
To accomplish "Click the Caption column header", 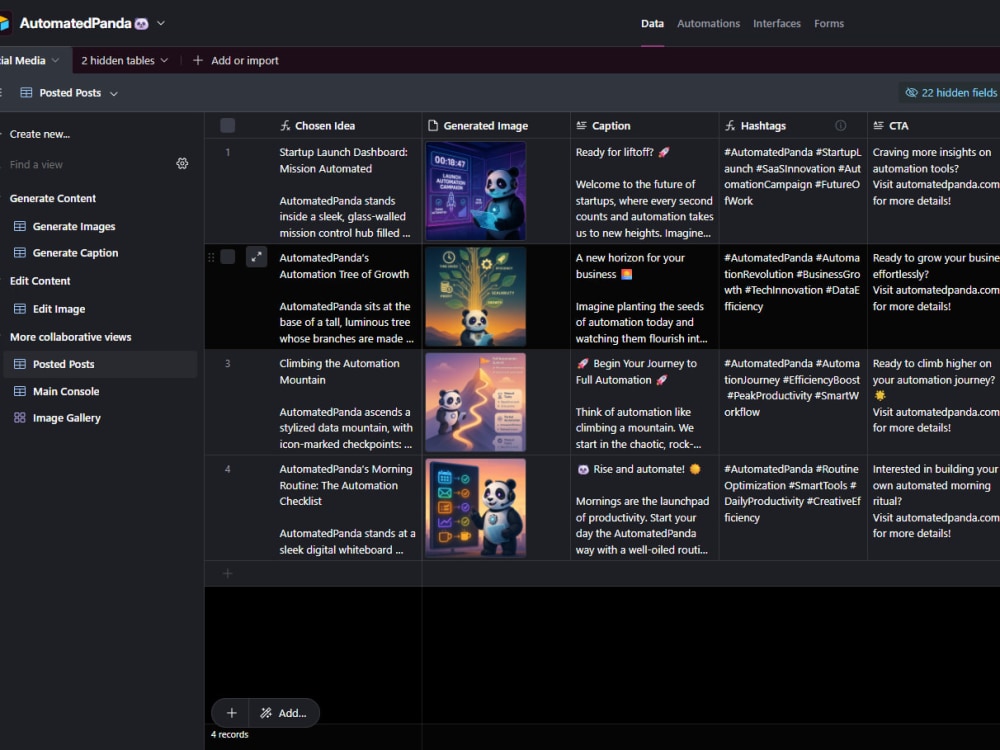I will point(645,126).
